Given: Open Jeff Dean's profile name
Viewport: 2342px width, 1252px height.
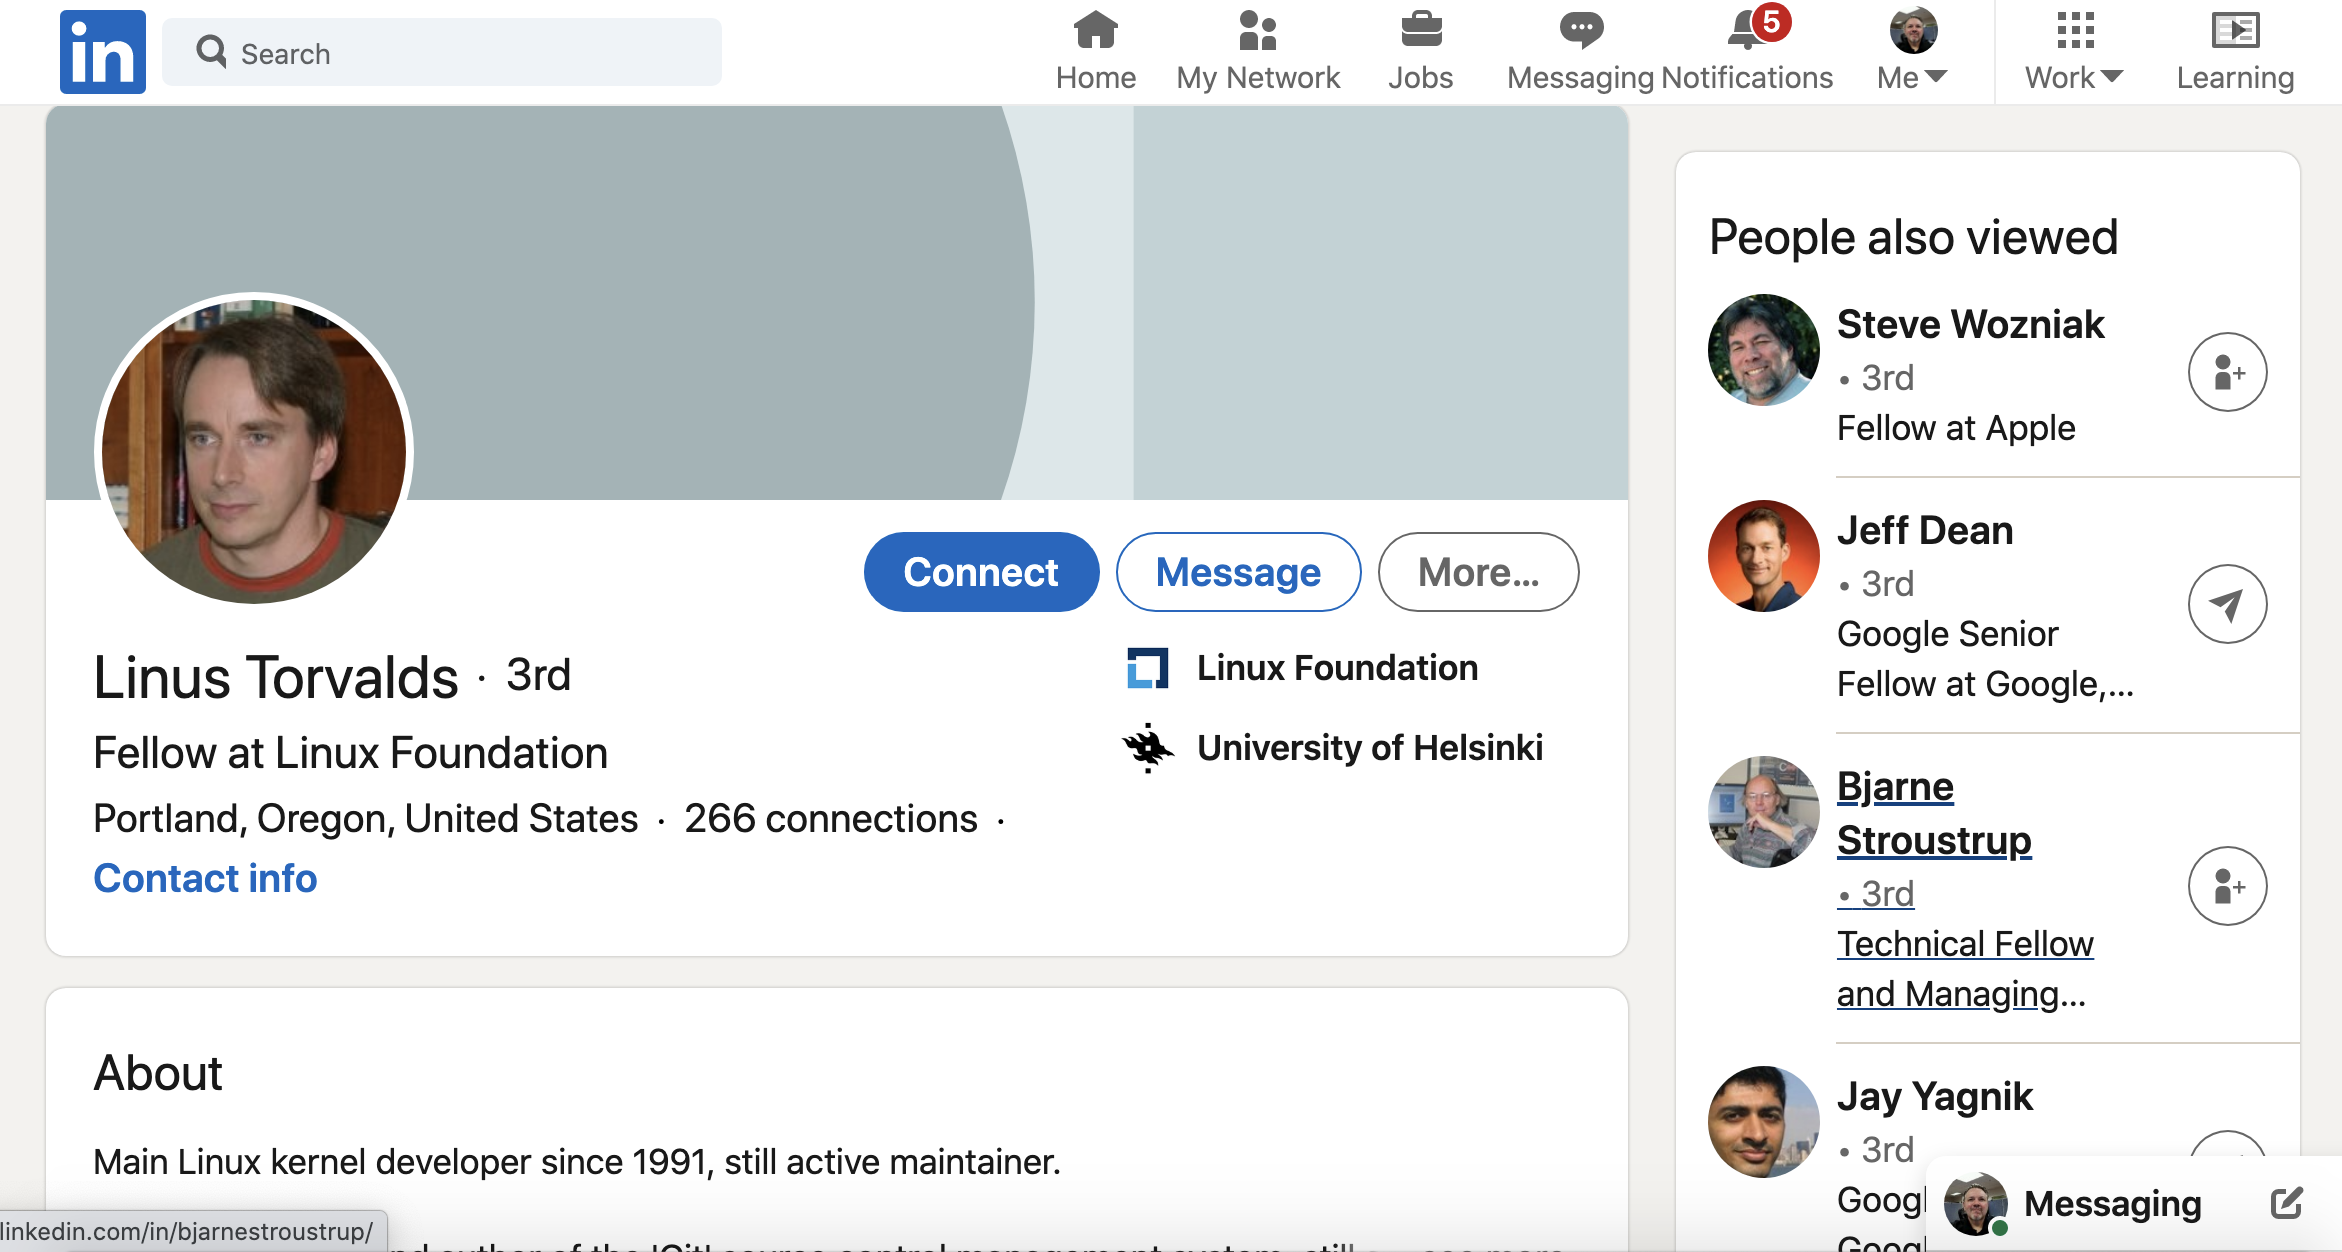Looking at the screenshot, I should 1925,530.
